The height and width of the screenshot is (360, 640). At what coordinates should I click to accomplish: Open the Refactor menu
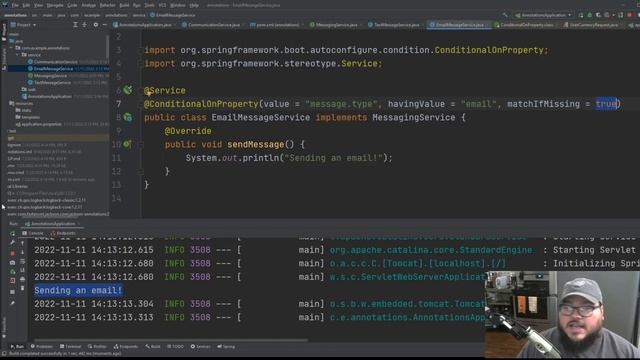click(107, 5)
